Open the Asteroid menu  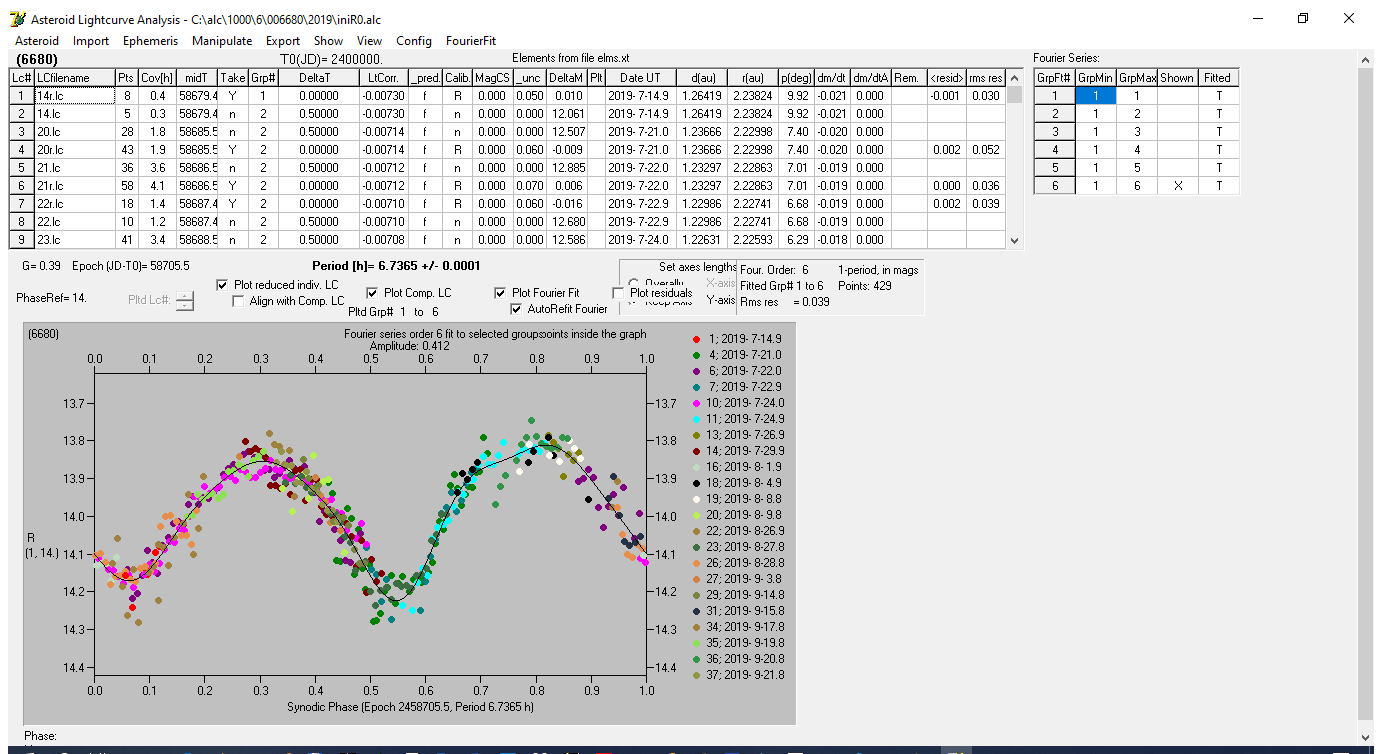[x=37, y=41]
